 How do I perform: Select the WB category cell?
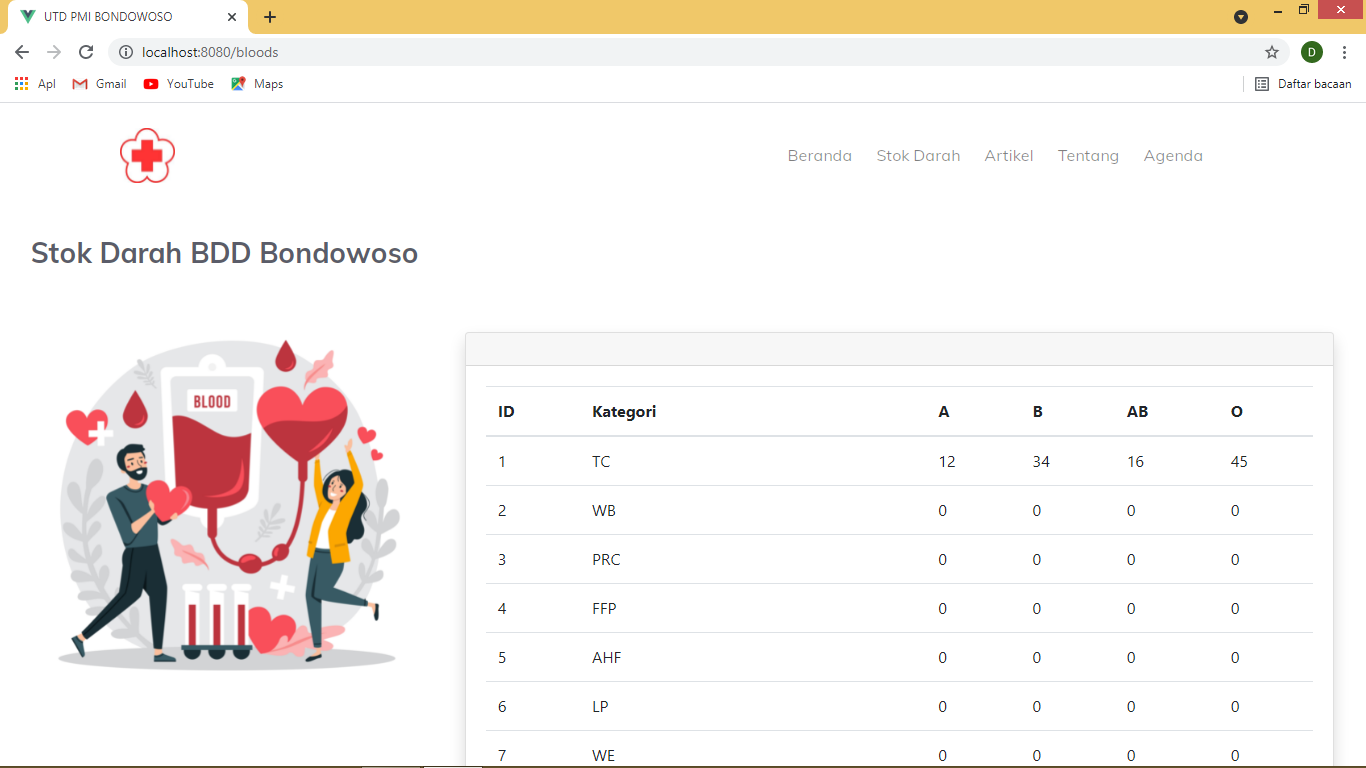click(x=604, y=511)
